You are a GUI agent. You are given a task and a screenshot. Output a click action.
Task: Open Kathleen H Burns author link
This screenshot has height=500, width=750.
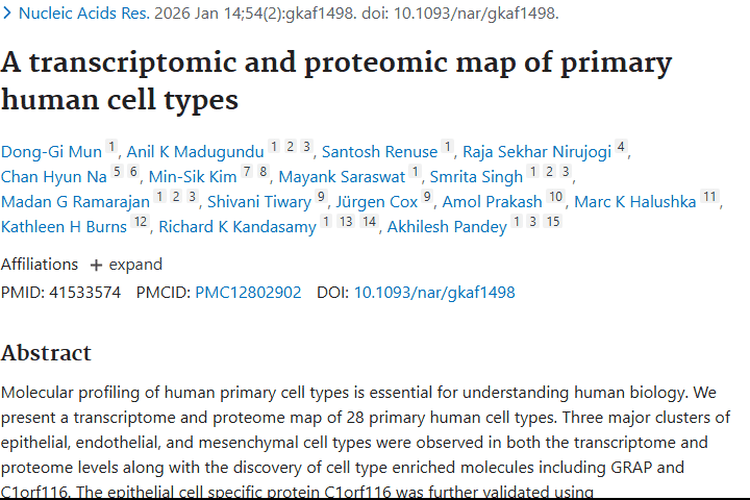coord(64,227)
